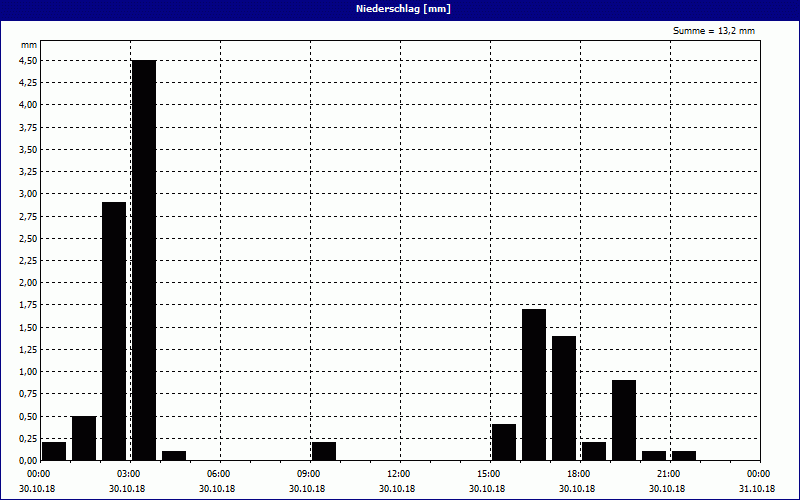Select the 0,50 mm bar after 00:00
Viewport: 800px width, 500px height.
(x=84, y=438)
